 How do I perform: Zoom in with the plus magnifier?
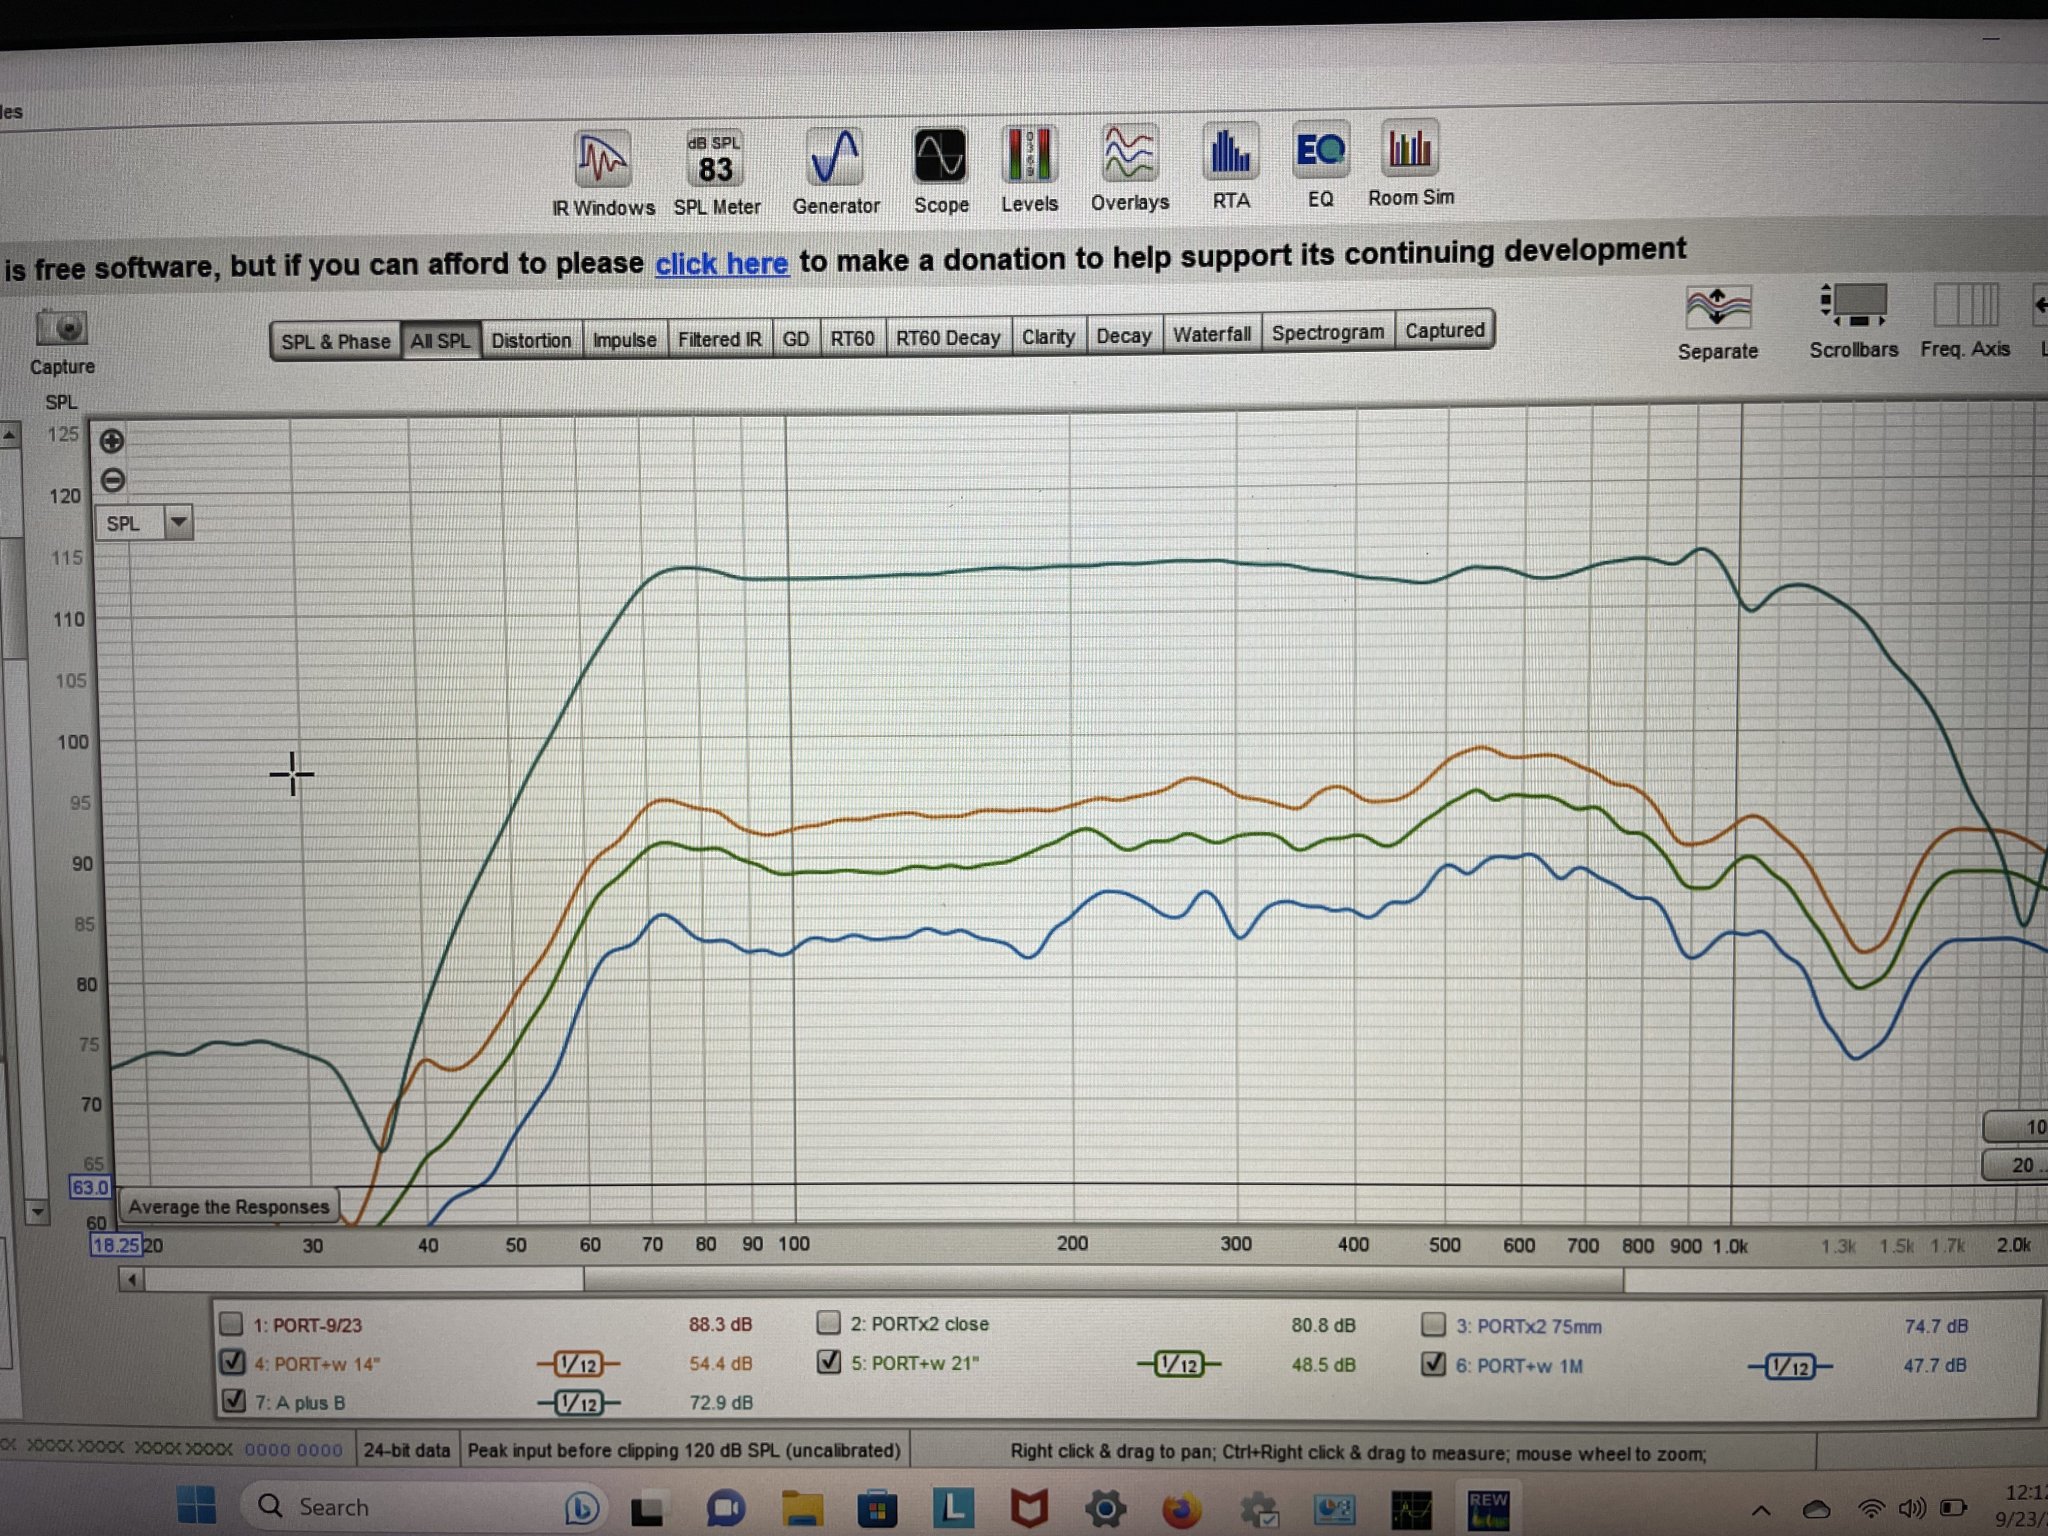[112, 441]
